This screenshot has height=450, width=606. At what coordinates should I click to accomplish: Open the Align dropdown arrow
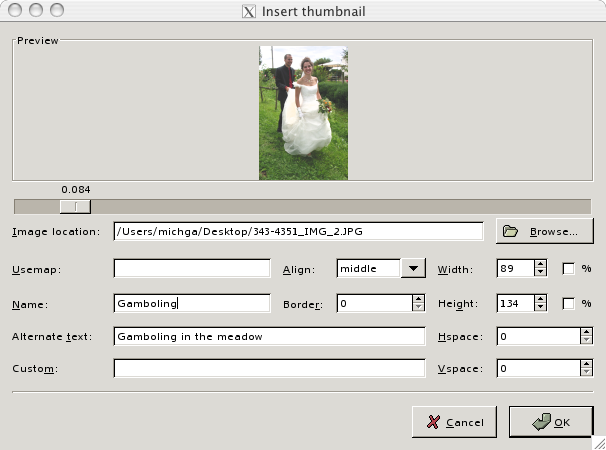click(413, 268)
